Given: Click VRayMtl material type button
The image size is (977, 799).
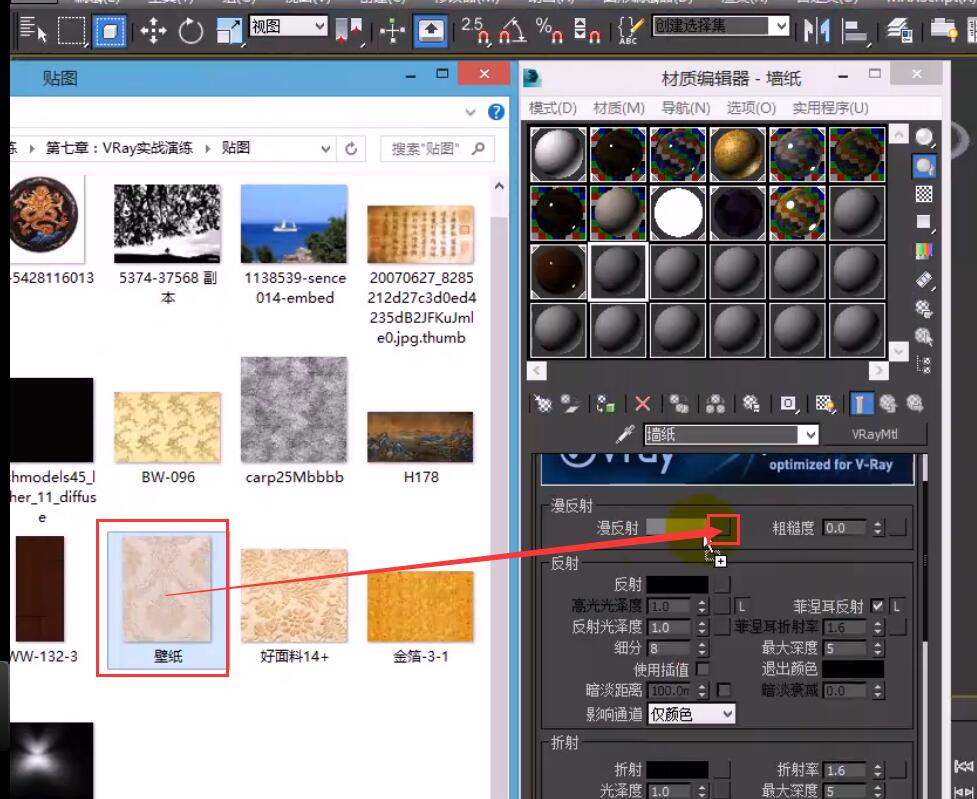Looking at the screenshot, I should click(877, 435).
